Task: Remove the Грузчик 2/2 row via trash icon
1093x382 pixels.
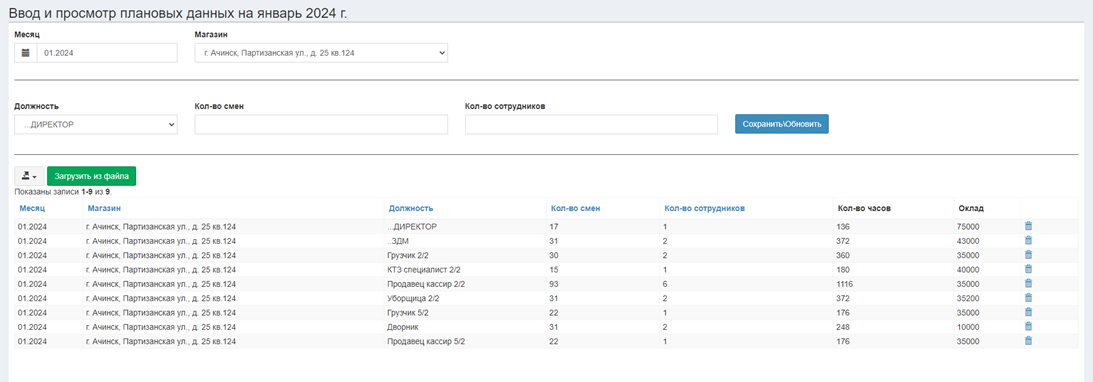Action: [x=1028, y=254]
